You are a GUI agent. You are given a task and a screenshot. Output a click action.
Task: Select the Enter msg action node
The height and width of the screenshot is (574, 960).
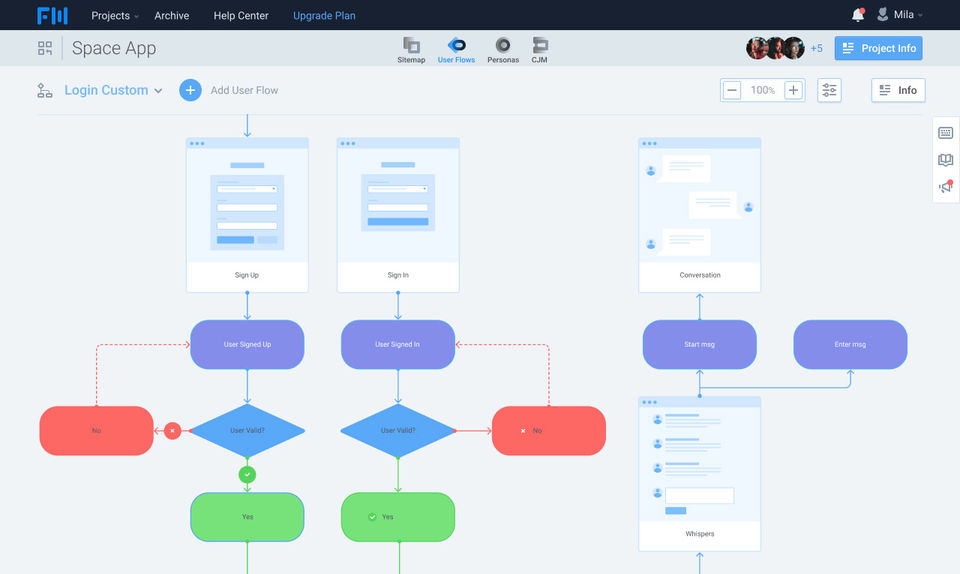point(850,345)
